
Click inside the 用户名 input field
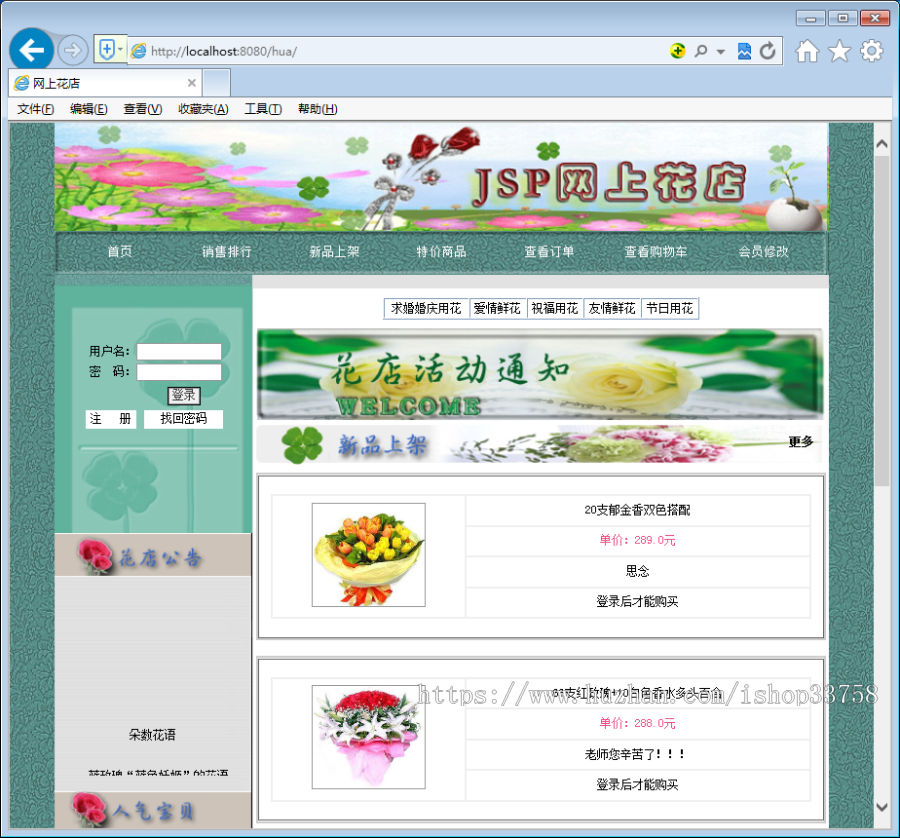pos(181,352)
